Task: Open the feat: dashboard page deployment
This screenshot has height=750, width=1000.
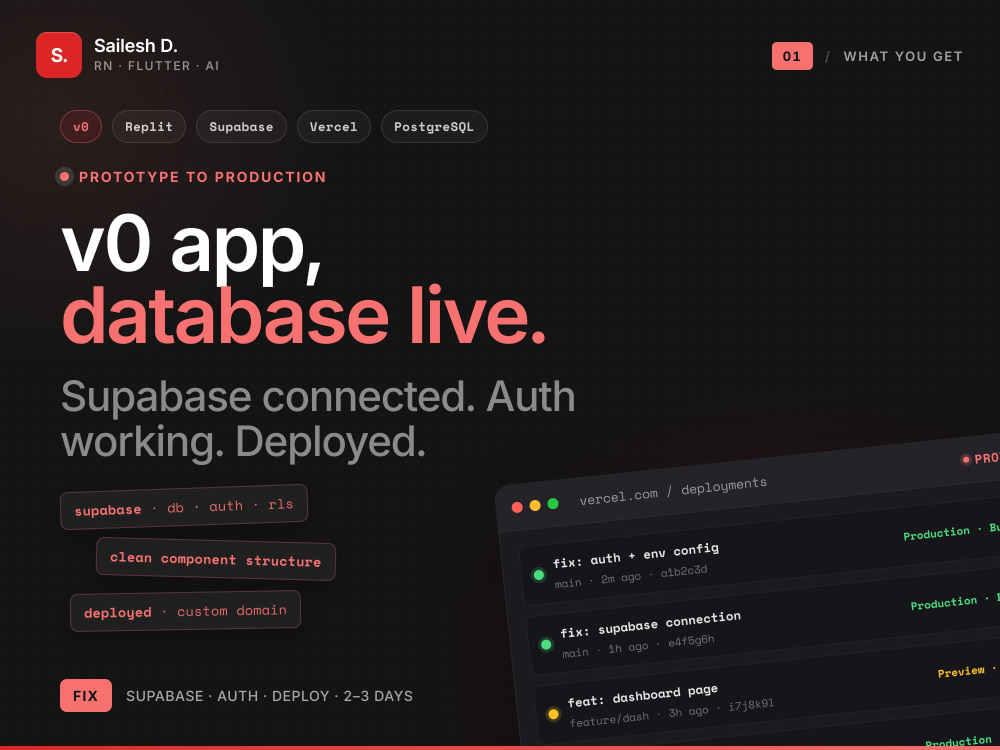Action: coord(643,695)
